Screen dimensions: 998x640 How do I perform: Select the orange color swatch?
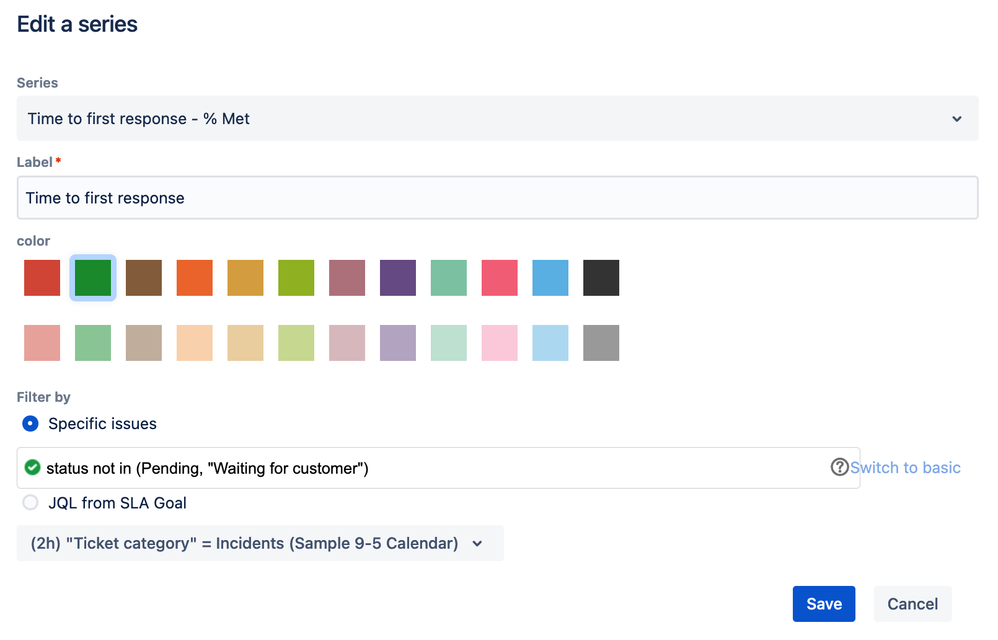coord(195,278)
